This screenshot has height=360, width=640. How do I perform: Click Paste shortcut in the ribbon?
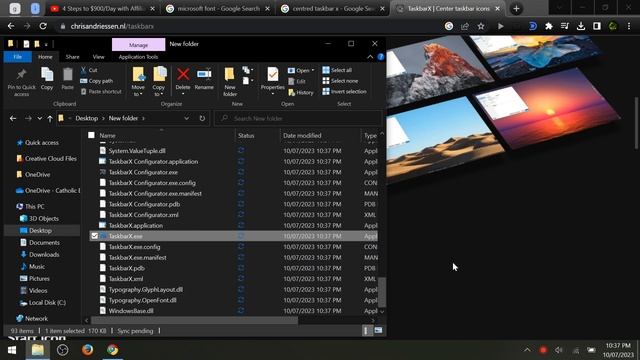tap(101, 91)
